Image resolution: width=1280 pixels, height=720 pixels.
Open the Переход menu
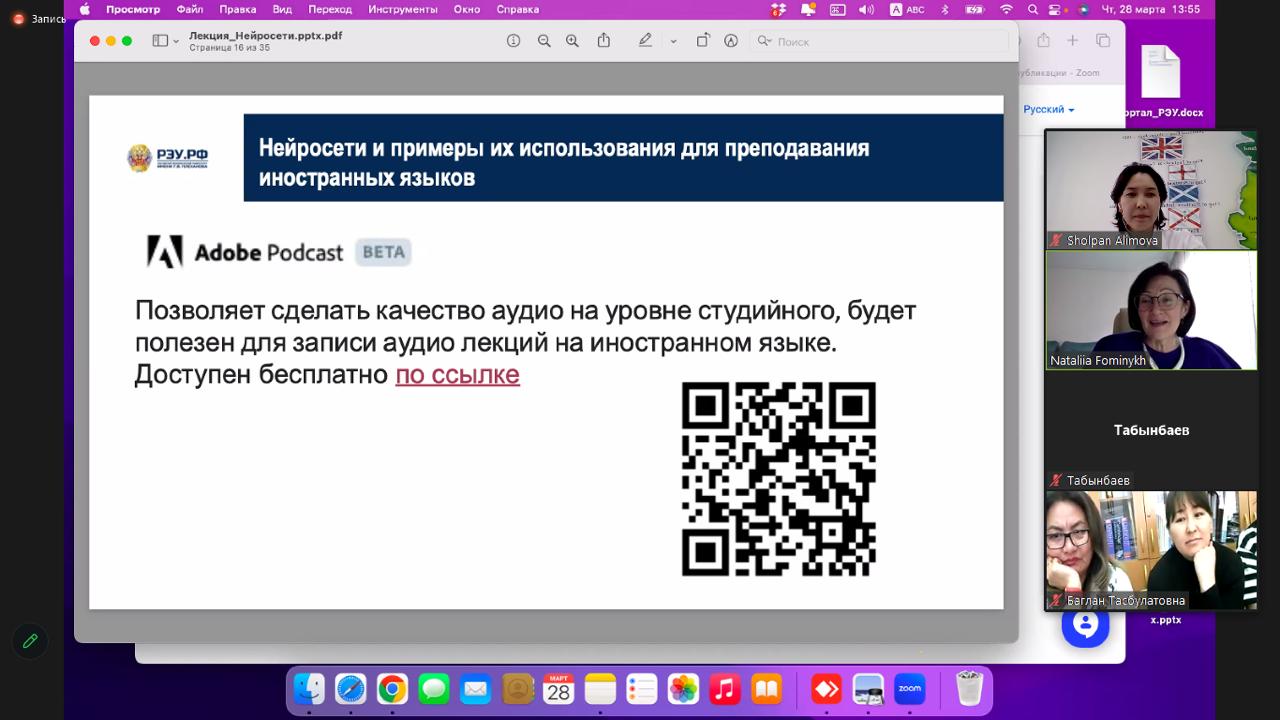tap(330, 9)
